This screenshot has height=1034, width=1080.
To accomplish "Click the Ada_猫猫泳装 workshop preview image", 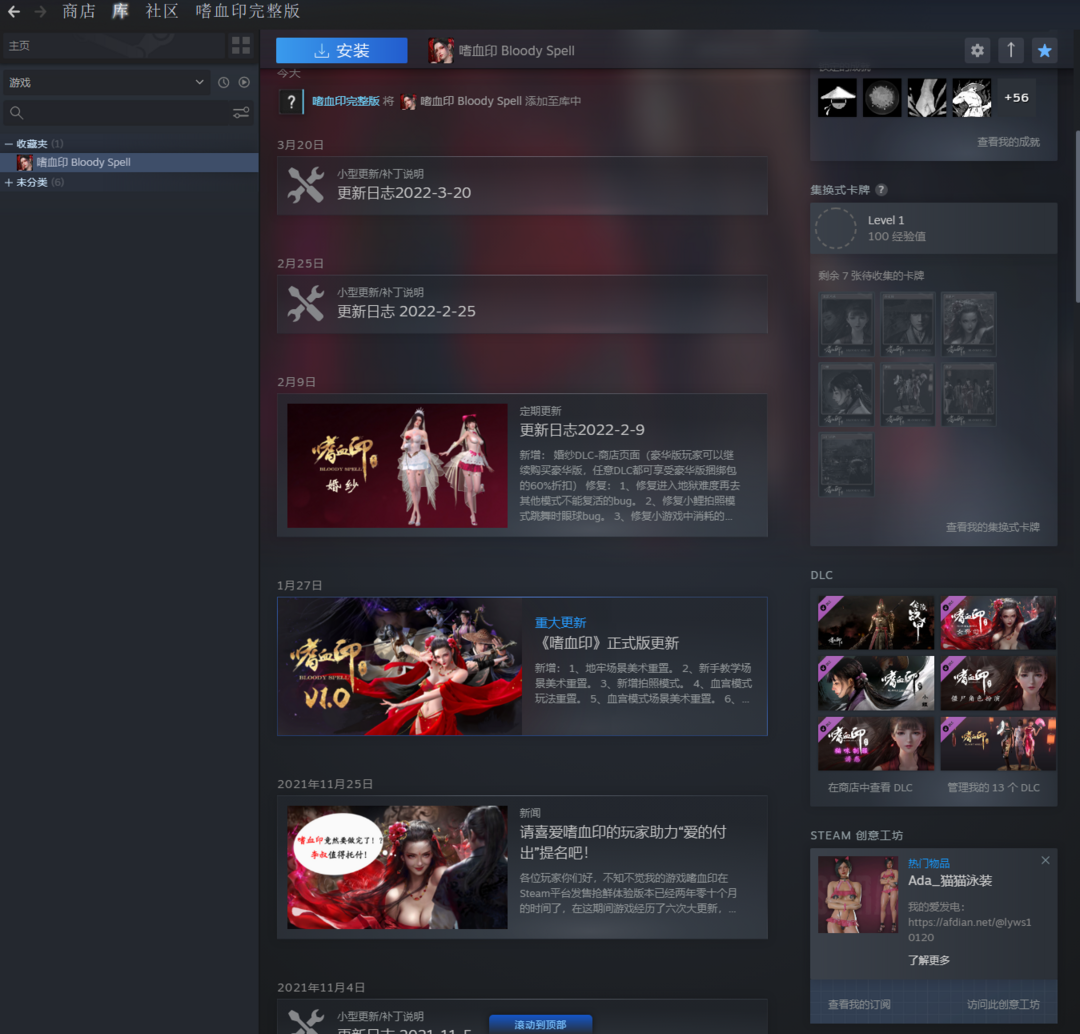I will point(858,895).
